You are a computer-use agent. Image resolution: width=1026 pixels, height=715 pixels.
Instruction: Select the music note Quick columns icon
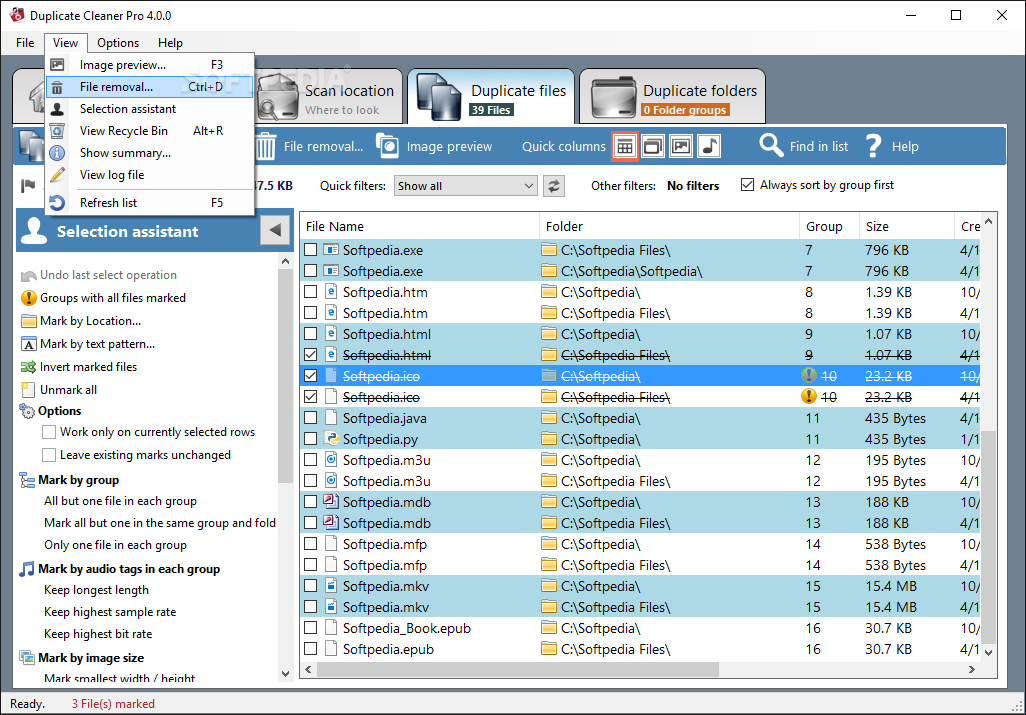coord(709,146)
